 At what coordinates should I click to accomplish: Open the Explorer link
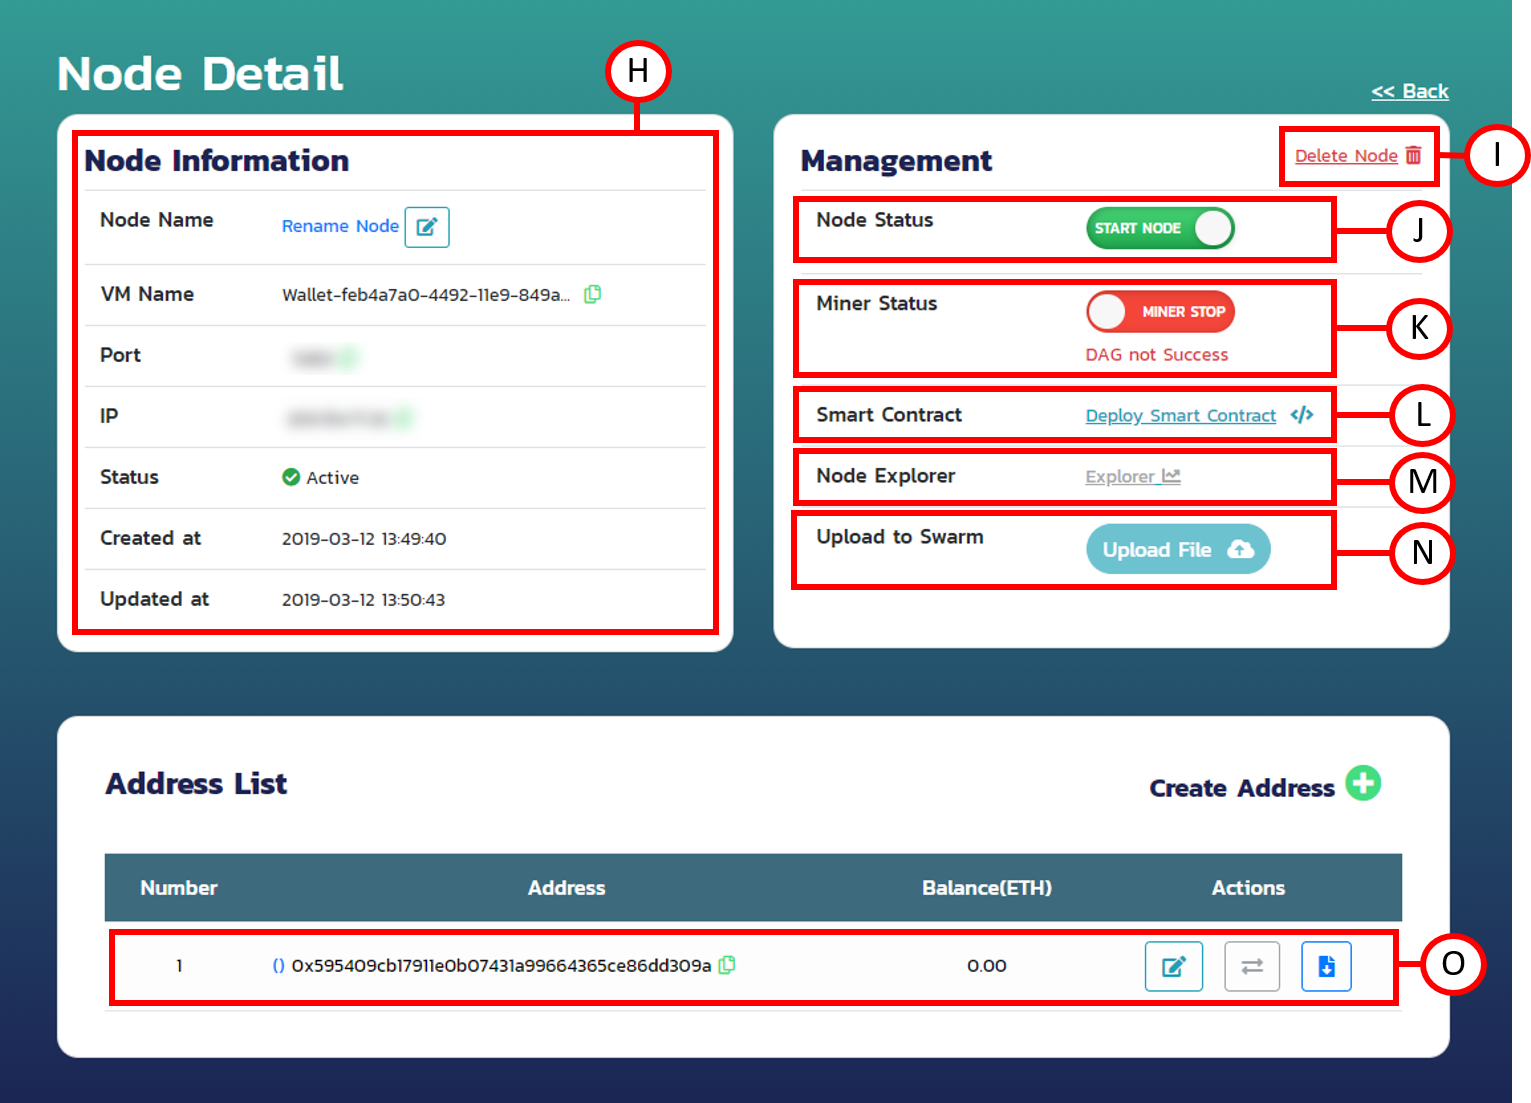click(1120, 476)
